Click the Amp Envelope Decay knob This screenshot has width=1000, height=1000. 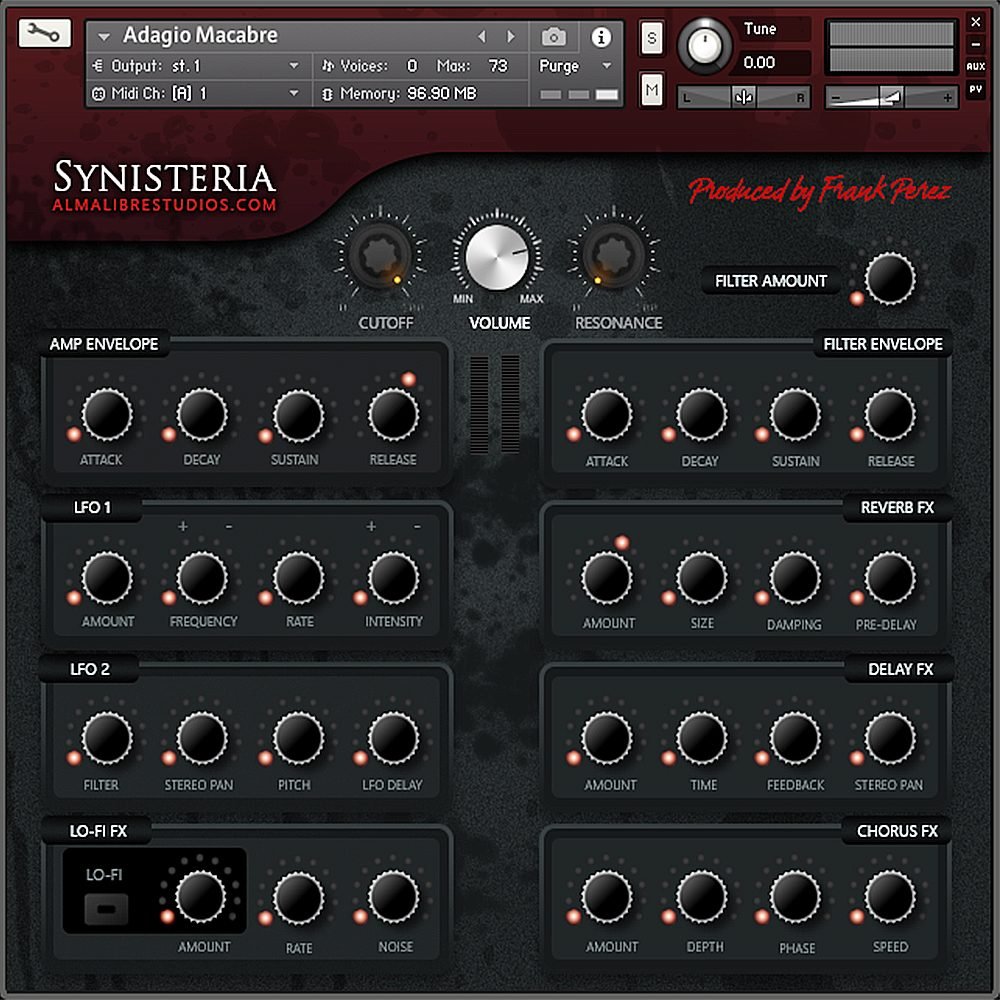(x=202, y=415)
